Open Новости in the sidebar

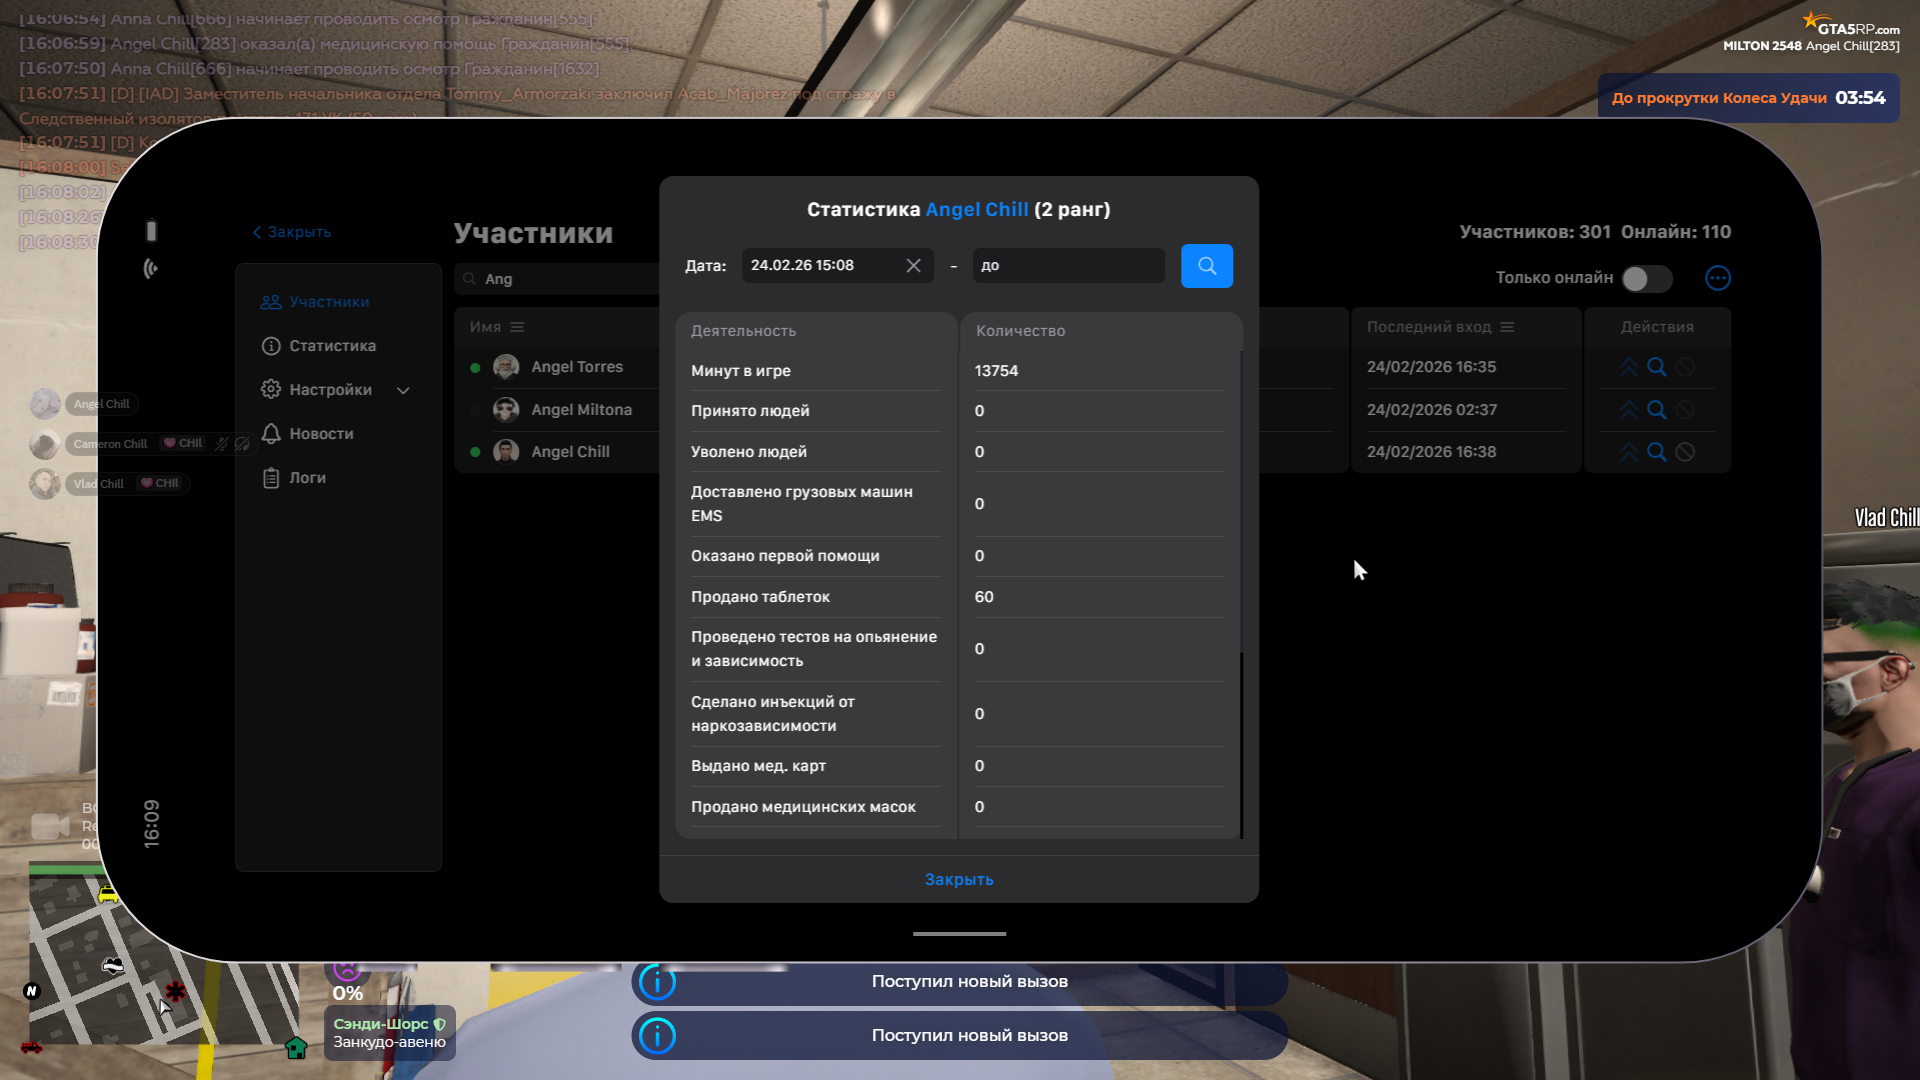pyautogui.click(x=321, y=434)
